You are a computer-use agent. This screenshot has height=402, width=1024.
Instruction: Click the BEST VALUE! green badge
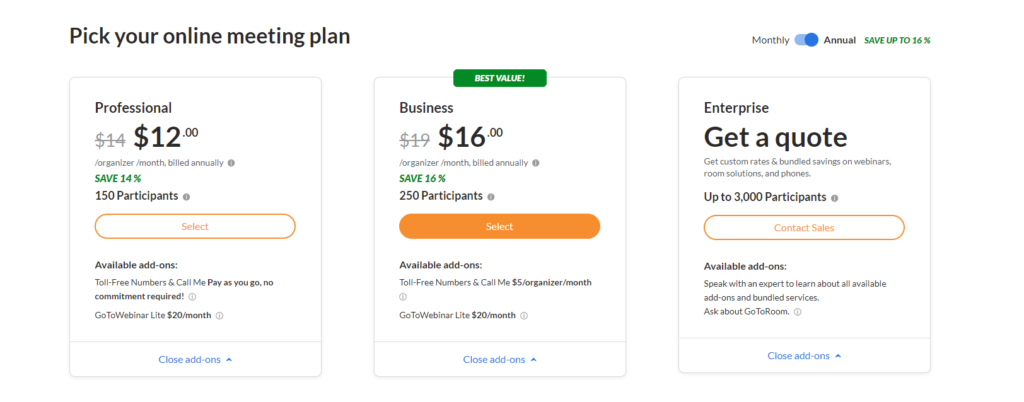tap(500, 78)
